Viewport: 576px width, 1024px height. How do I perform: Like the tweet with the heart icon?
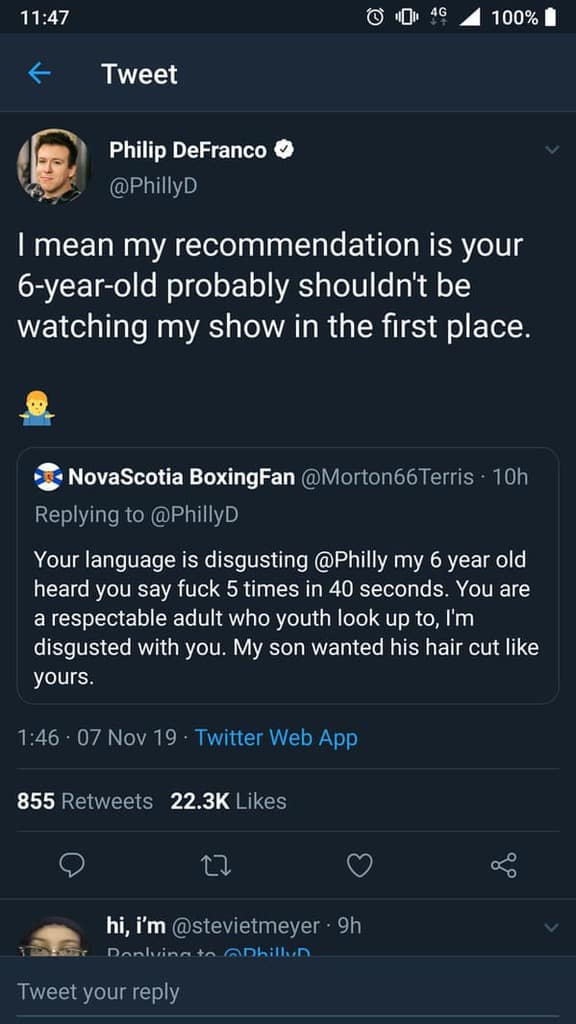click(359, 865)
